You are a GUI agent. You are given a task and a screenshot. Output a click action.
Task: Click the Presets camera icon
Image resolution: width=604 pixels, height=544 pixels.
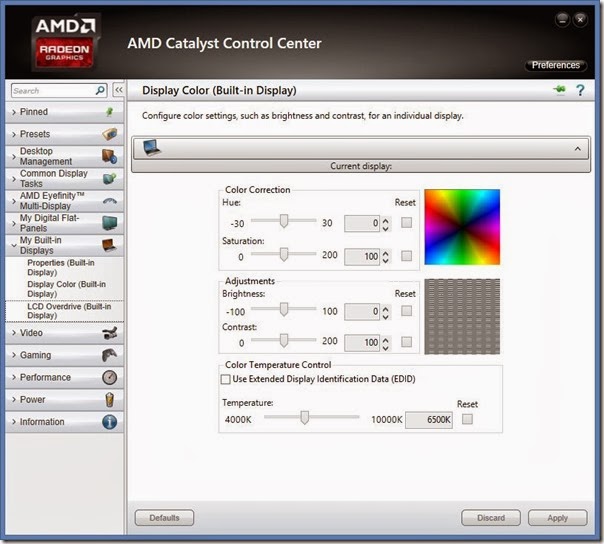pos(110,134)
